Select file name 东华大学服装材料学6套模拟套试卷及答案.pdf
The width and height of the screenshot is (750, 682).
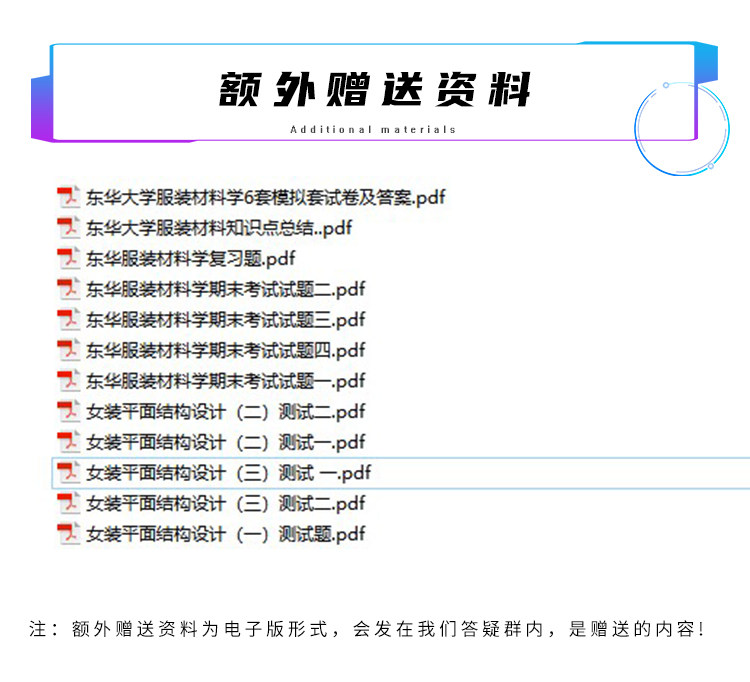click(265, 198)
